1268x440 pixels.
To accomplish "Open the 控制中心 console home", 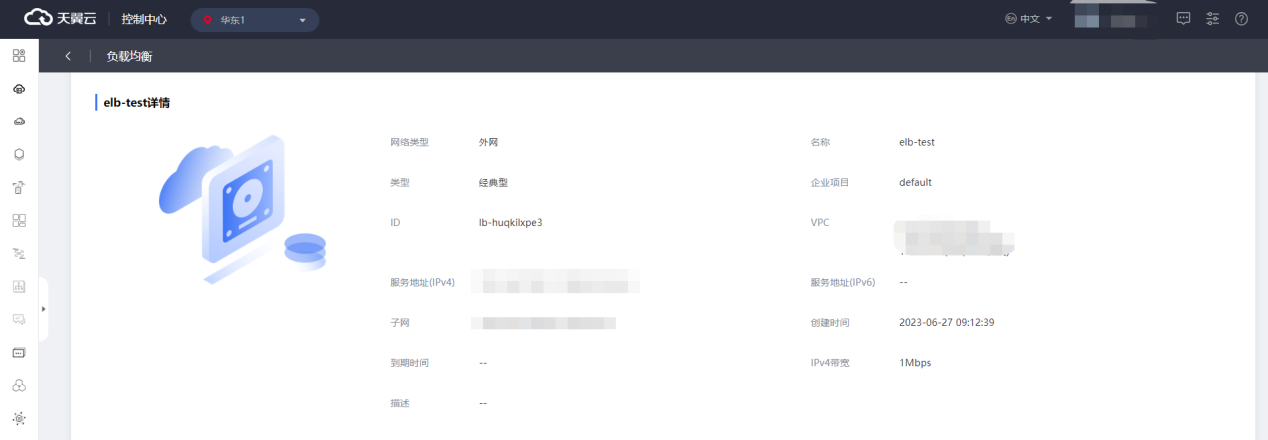I will point(144,19).
